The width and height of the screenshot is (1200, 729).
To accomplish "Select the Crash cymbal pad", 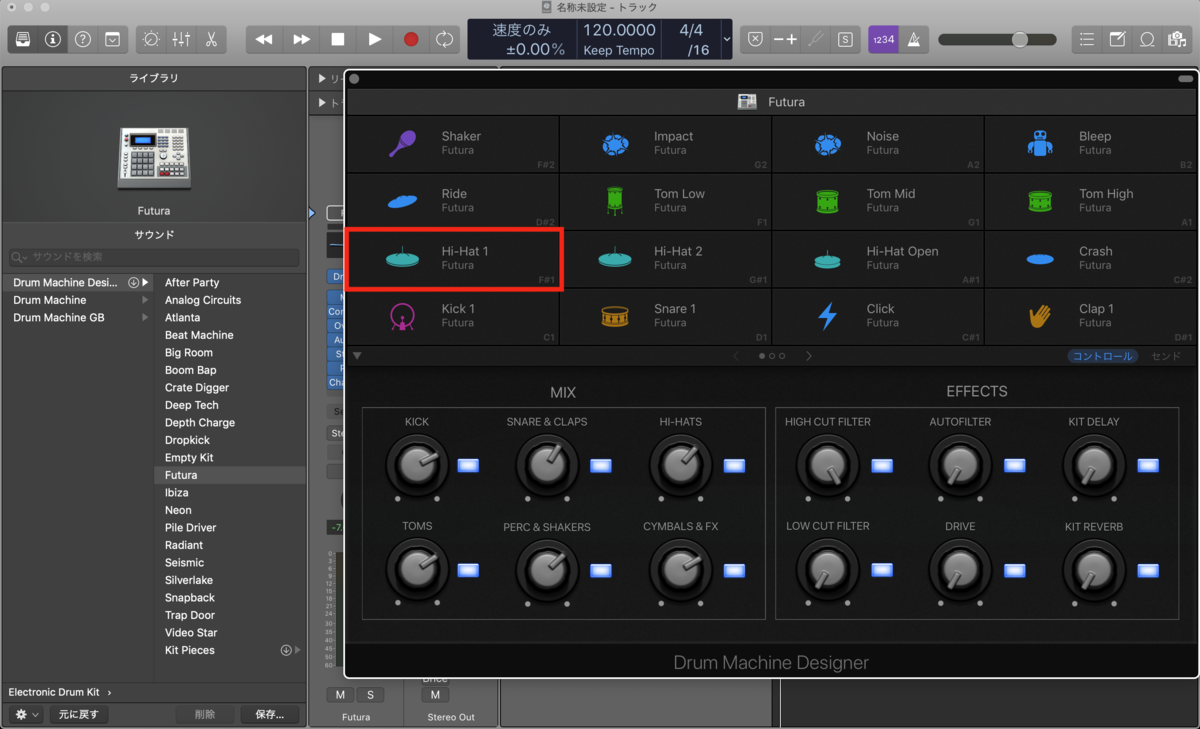I will (1091, 259).
